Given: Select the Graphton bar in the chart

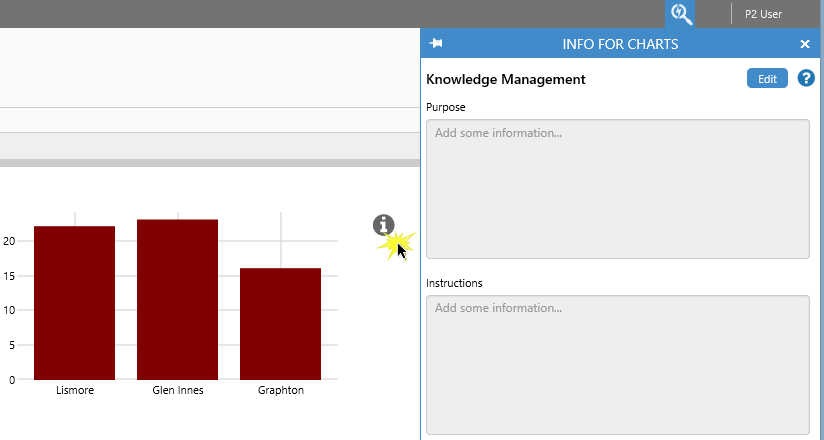Looking at the screenshot, I should [280, 324].
